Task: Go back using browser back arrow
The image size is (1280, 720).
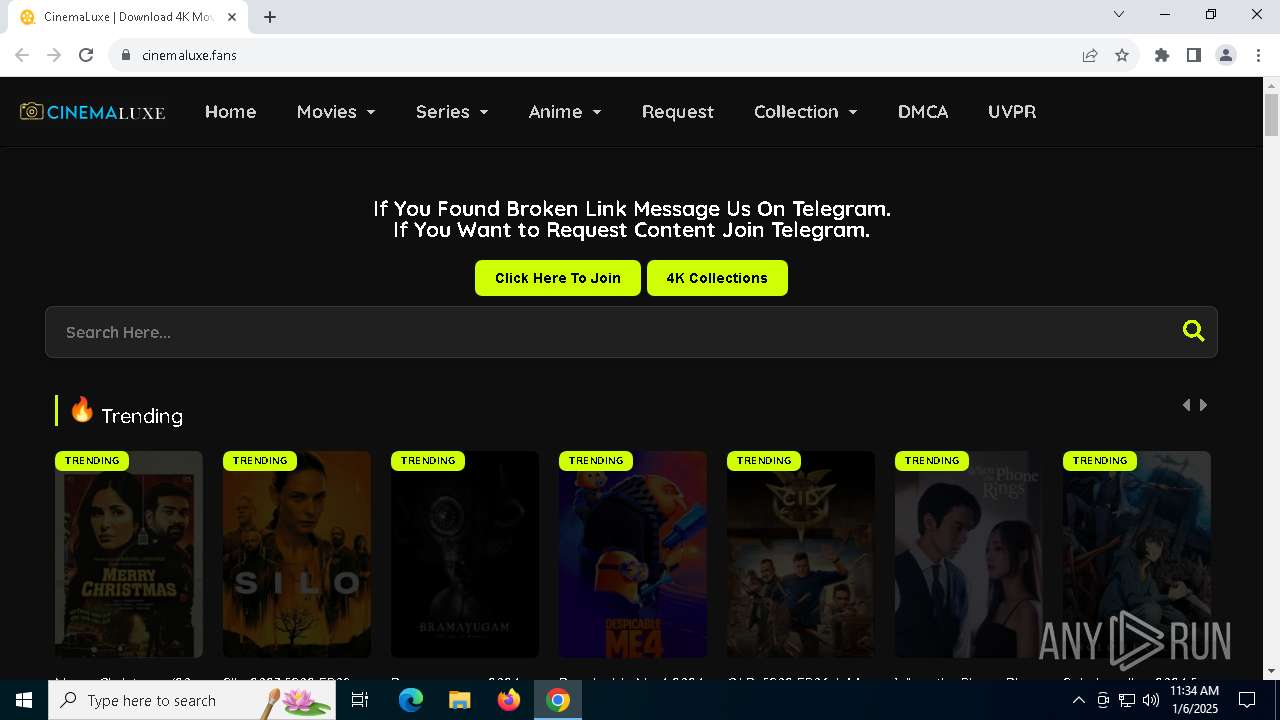Action: coord(22,55)
